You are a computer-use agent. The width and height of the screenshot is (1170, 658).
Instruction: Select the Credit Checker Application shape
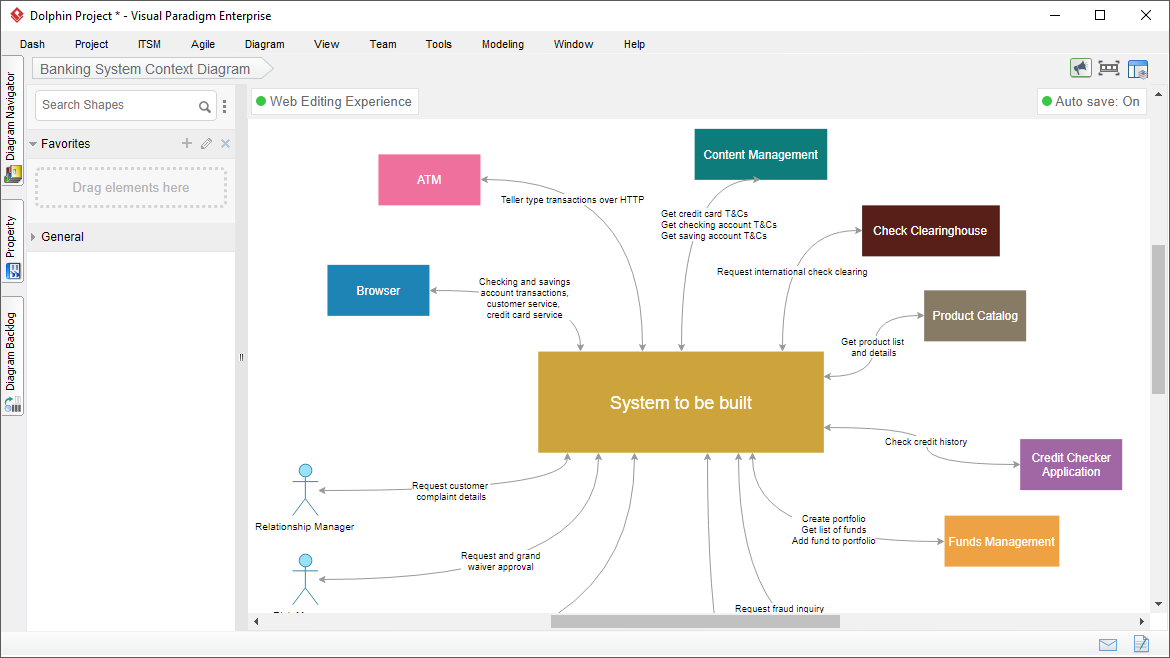pos(1071,464)
